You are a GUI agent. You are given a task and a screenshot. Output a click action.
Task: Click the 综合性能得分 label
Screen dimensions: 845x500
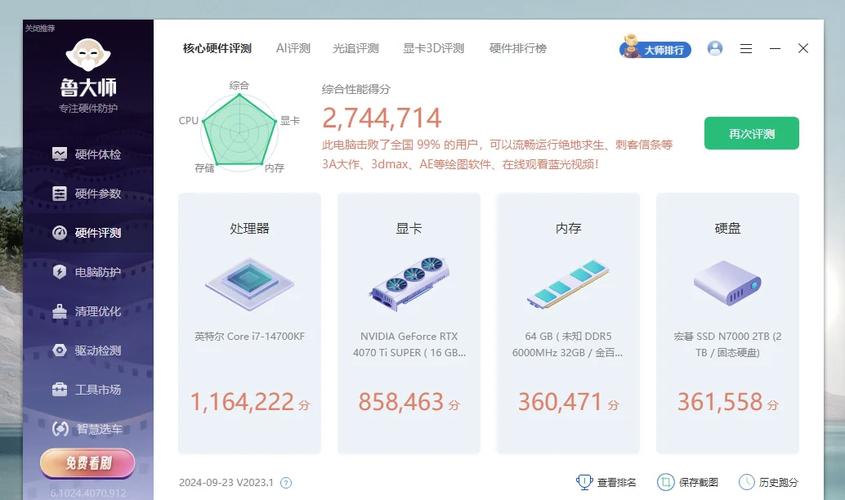click(x=356, y=89)
